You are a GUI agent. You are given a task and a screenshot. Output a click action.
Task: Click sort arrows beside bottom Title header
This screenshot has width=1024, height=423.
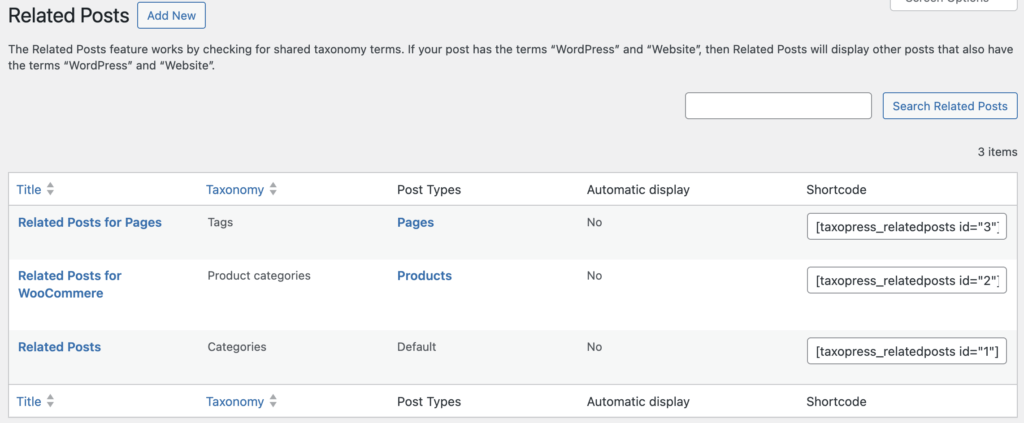pos(51,402)
